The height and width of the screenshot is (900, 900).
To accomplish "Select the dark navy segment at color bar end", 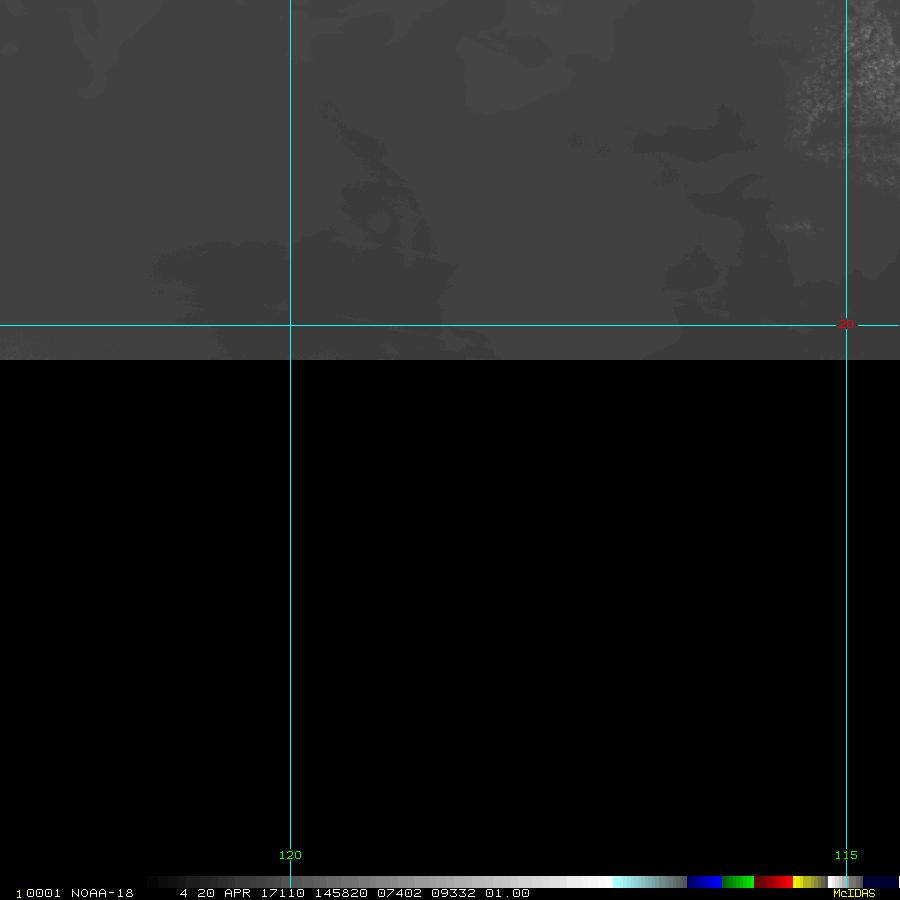I will tap(880, 882).
